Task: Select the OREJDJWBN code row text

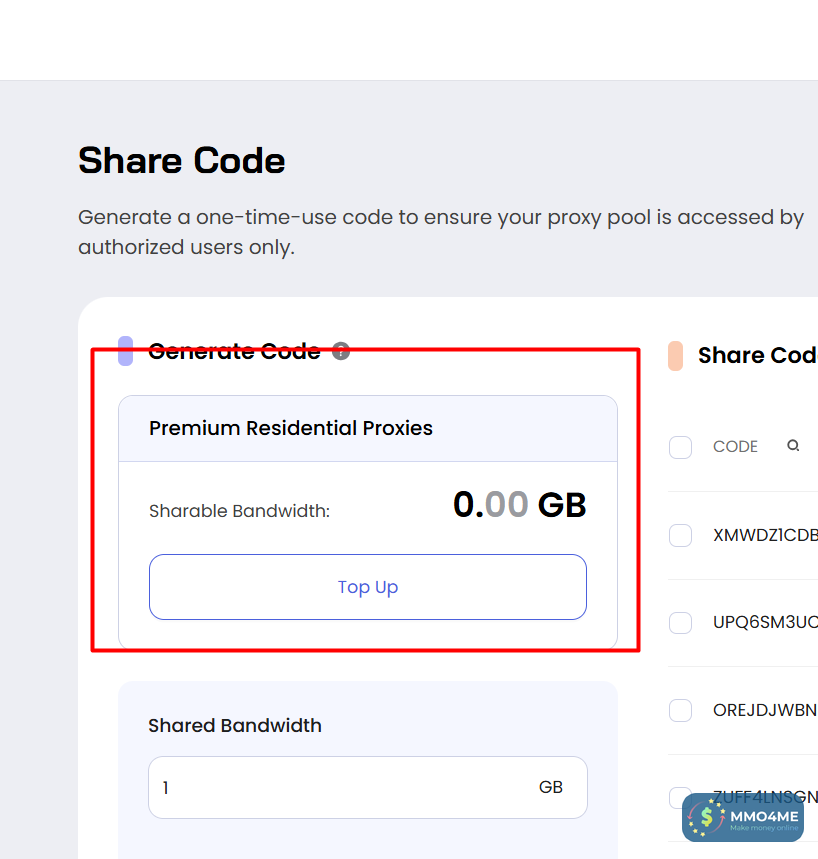Action: click(765, 710)
